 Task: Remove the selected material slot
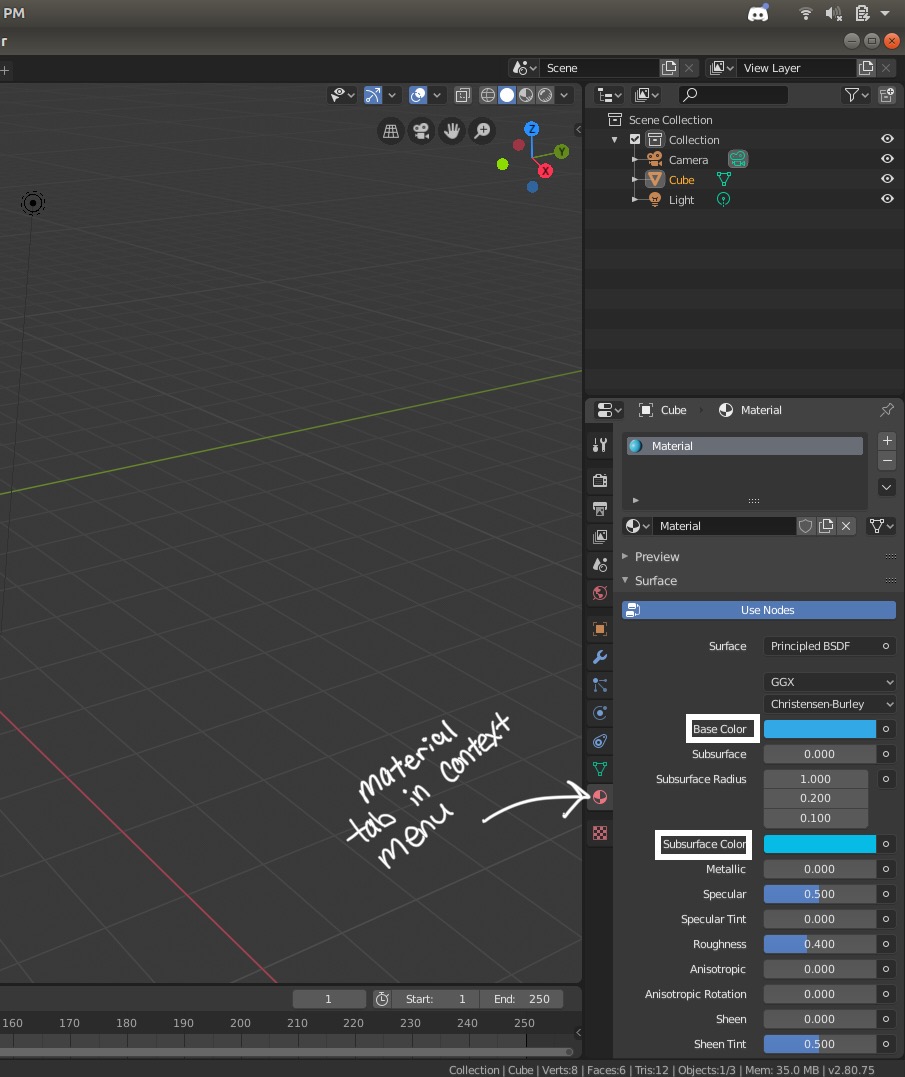[x=886, y=461]
